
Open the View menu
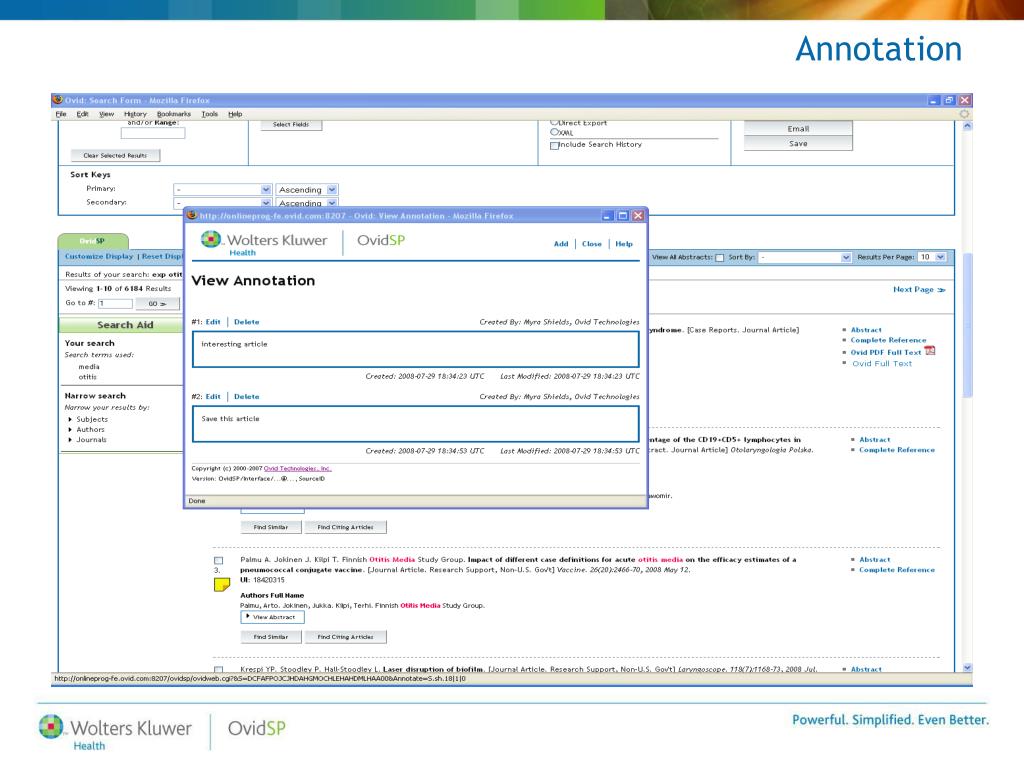point(106,114)
